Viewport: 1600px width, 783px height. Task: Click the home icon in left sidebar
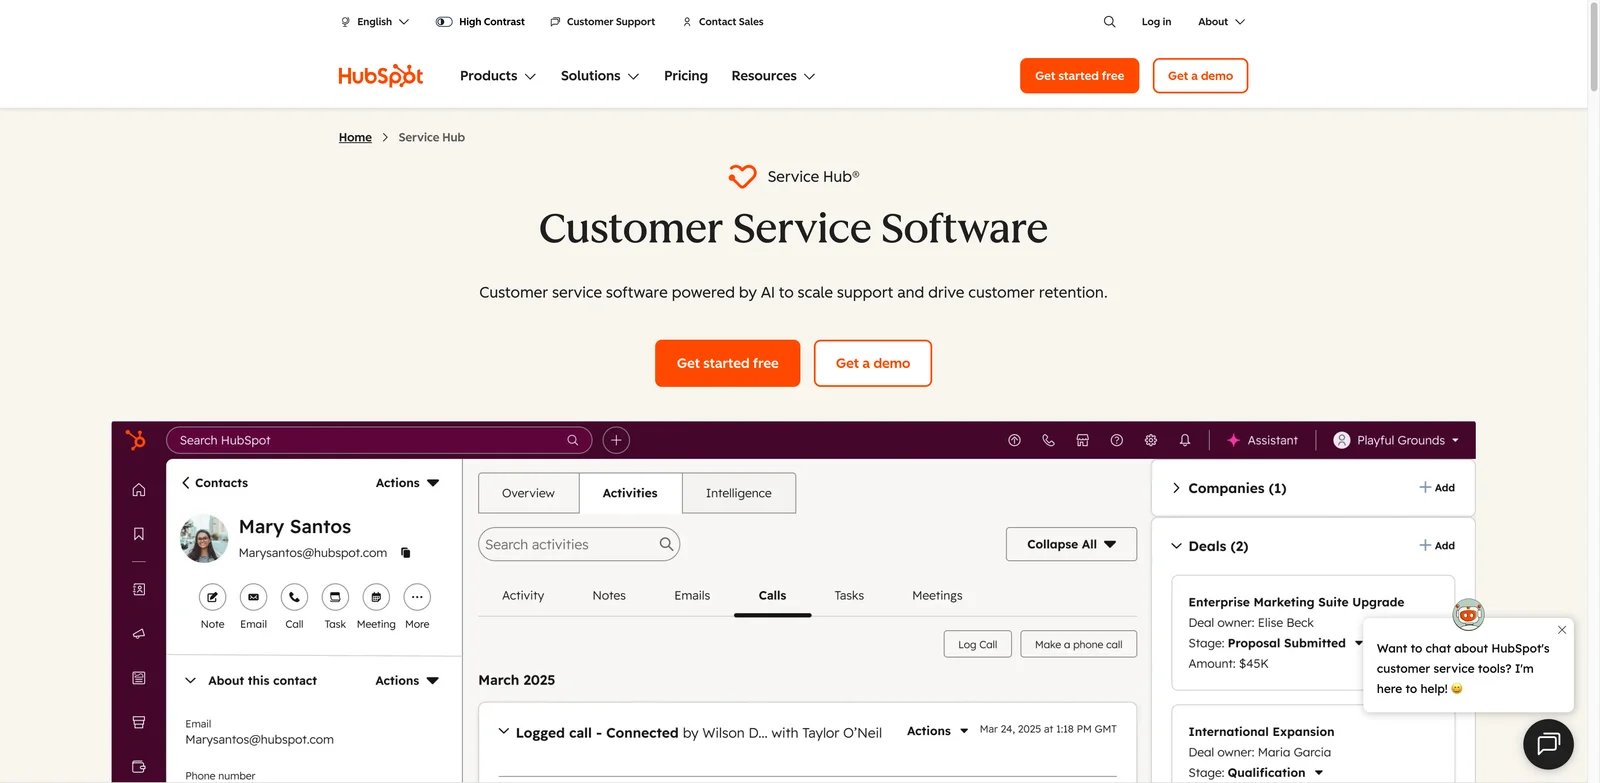pos(139,490)
